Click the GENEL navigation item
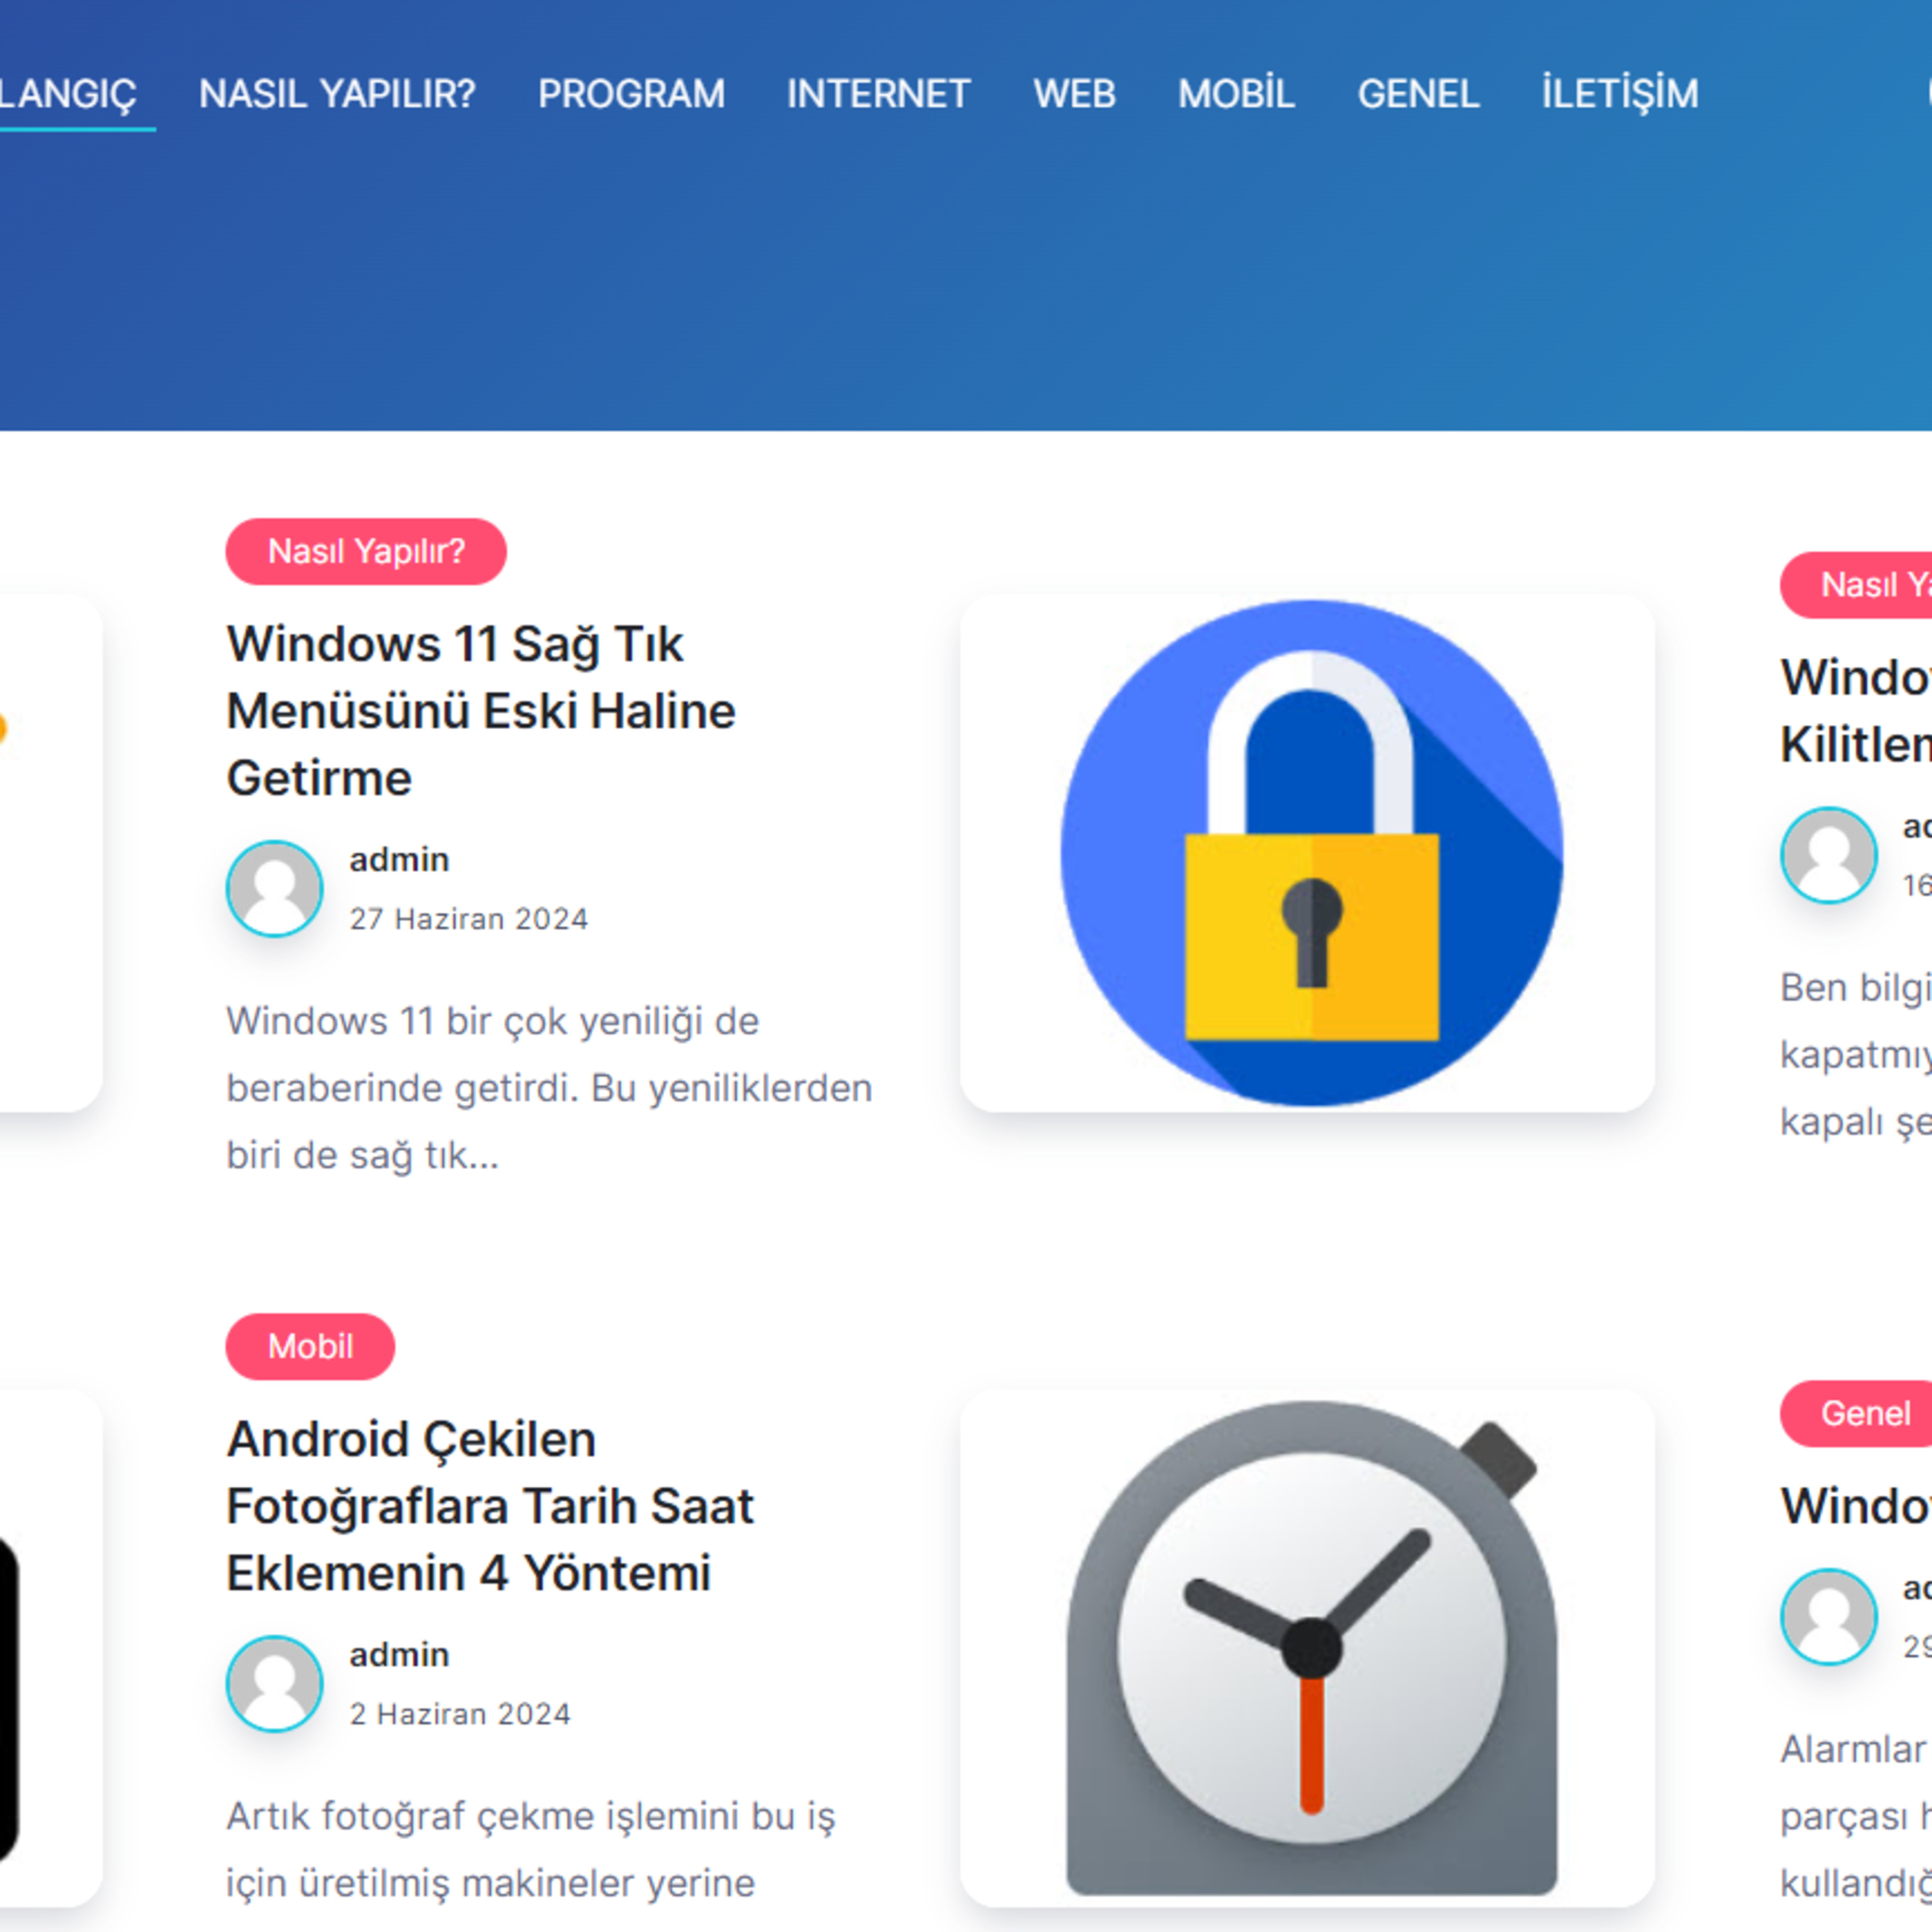This screenshot has width=1932, height=1932. pyautogui.click(x=1418, y=94)
